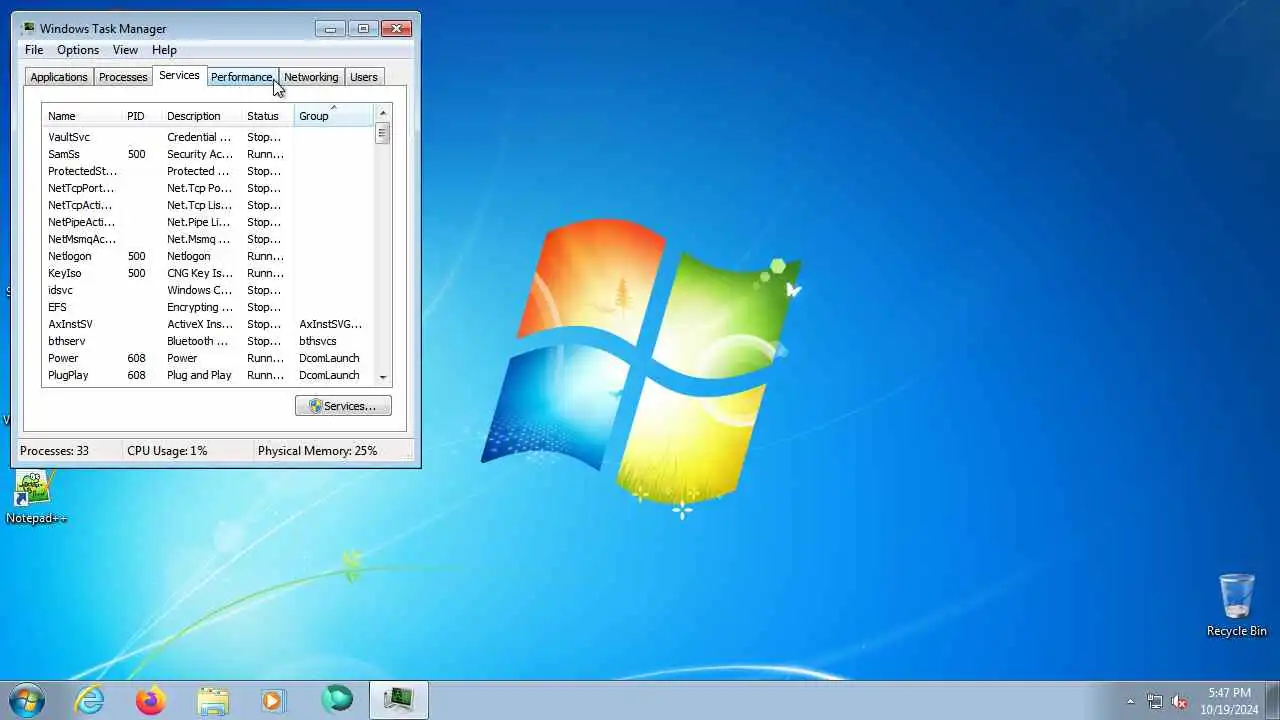Select the idsvc service row
This screenshot has width=1280, height=720.
coord(207,290)
